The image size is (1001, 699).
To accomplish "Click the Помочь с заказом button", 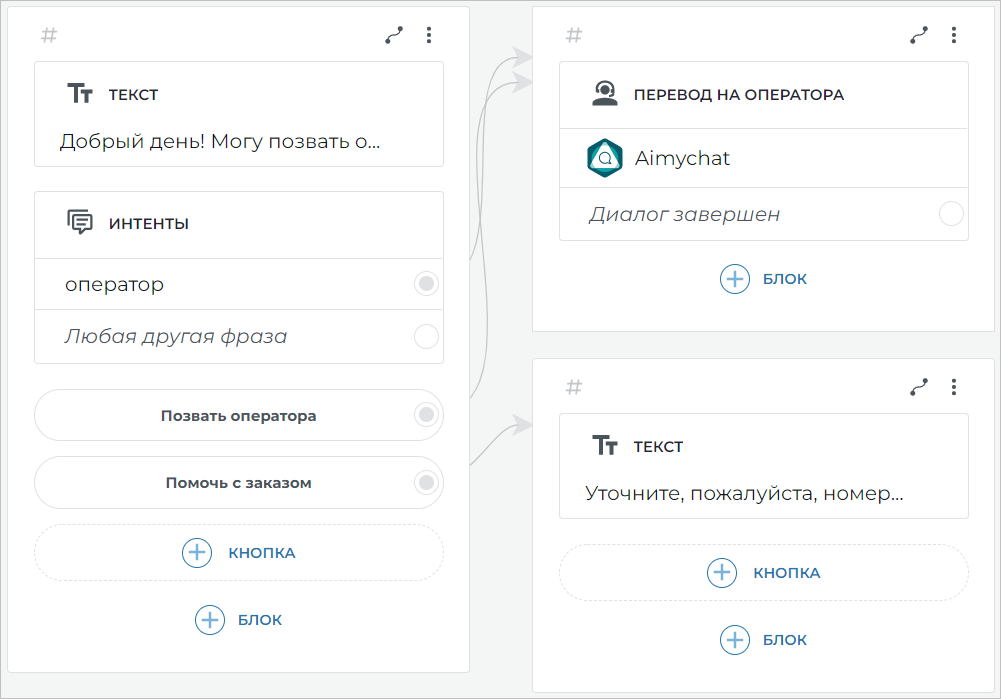I will click(239, 483).
